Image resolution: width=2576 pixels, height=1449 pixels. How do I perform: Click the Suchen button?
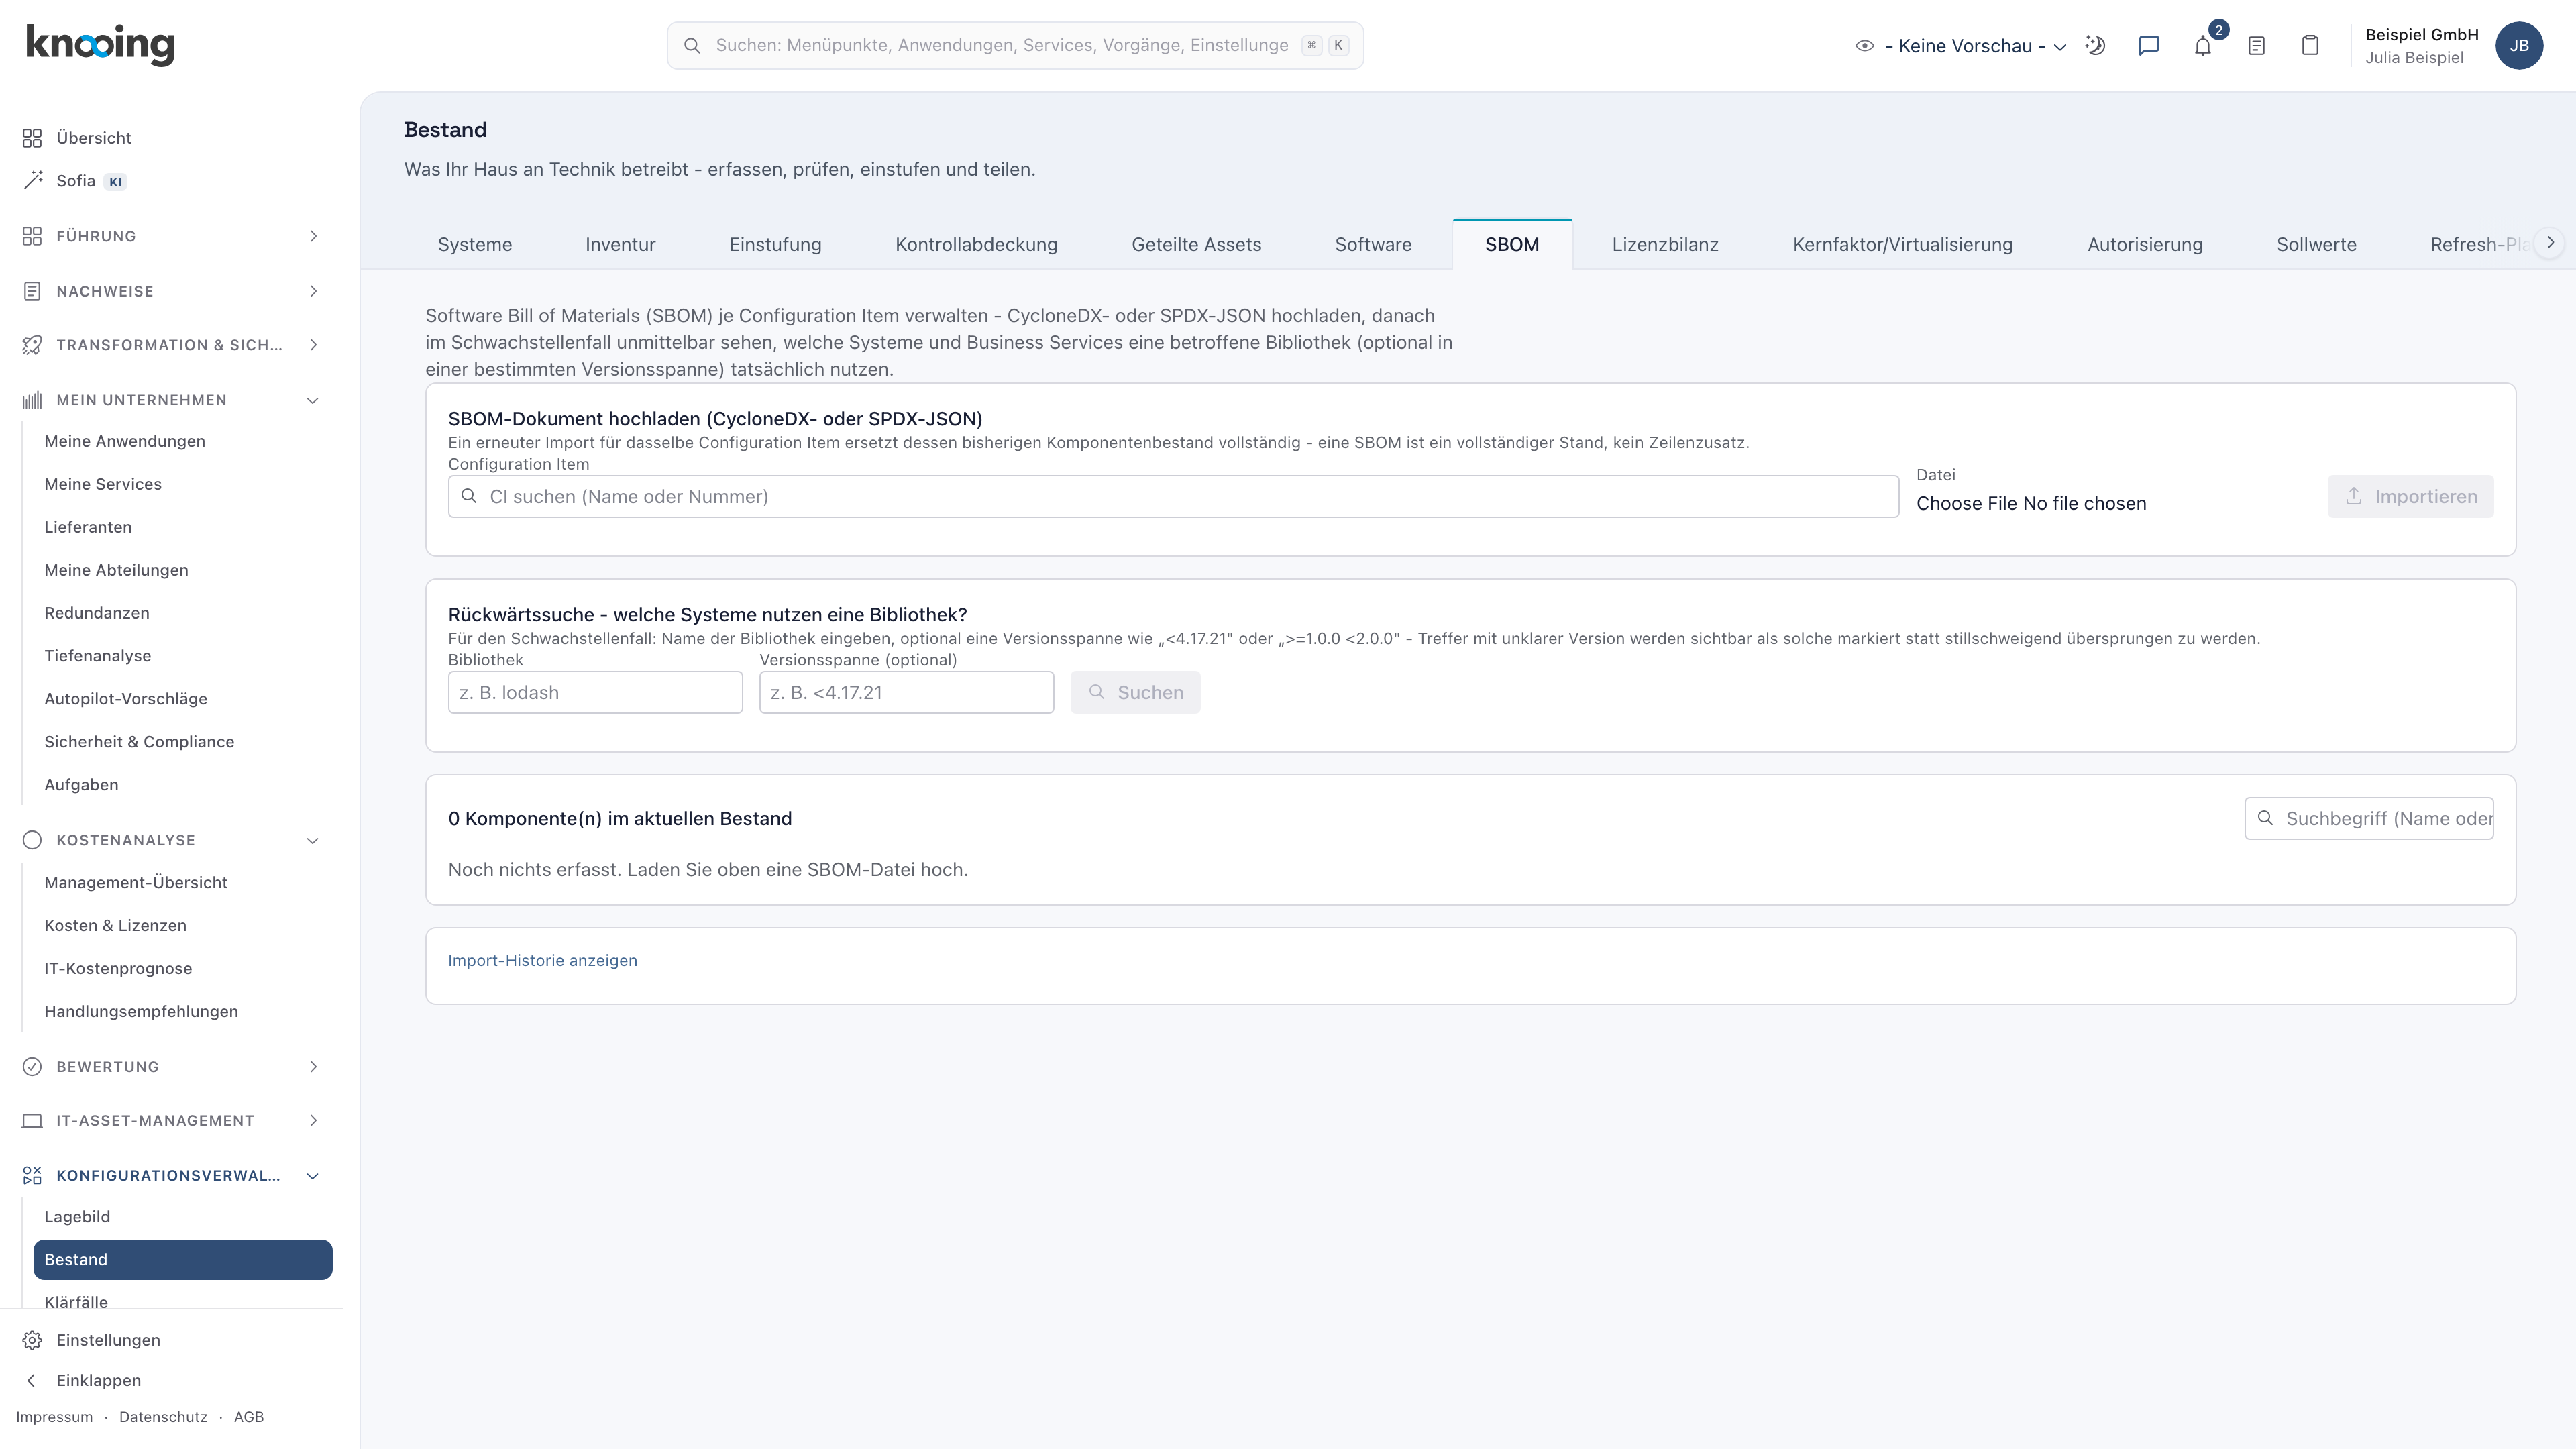tap(1135, 692)
